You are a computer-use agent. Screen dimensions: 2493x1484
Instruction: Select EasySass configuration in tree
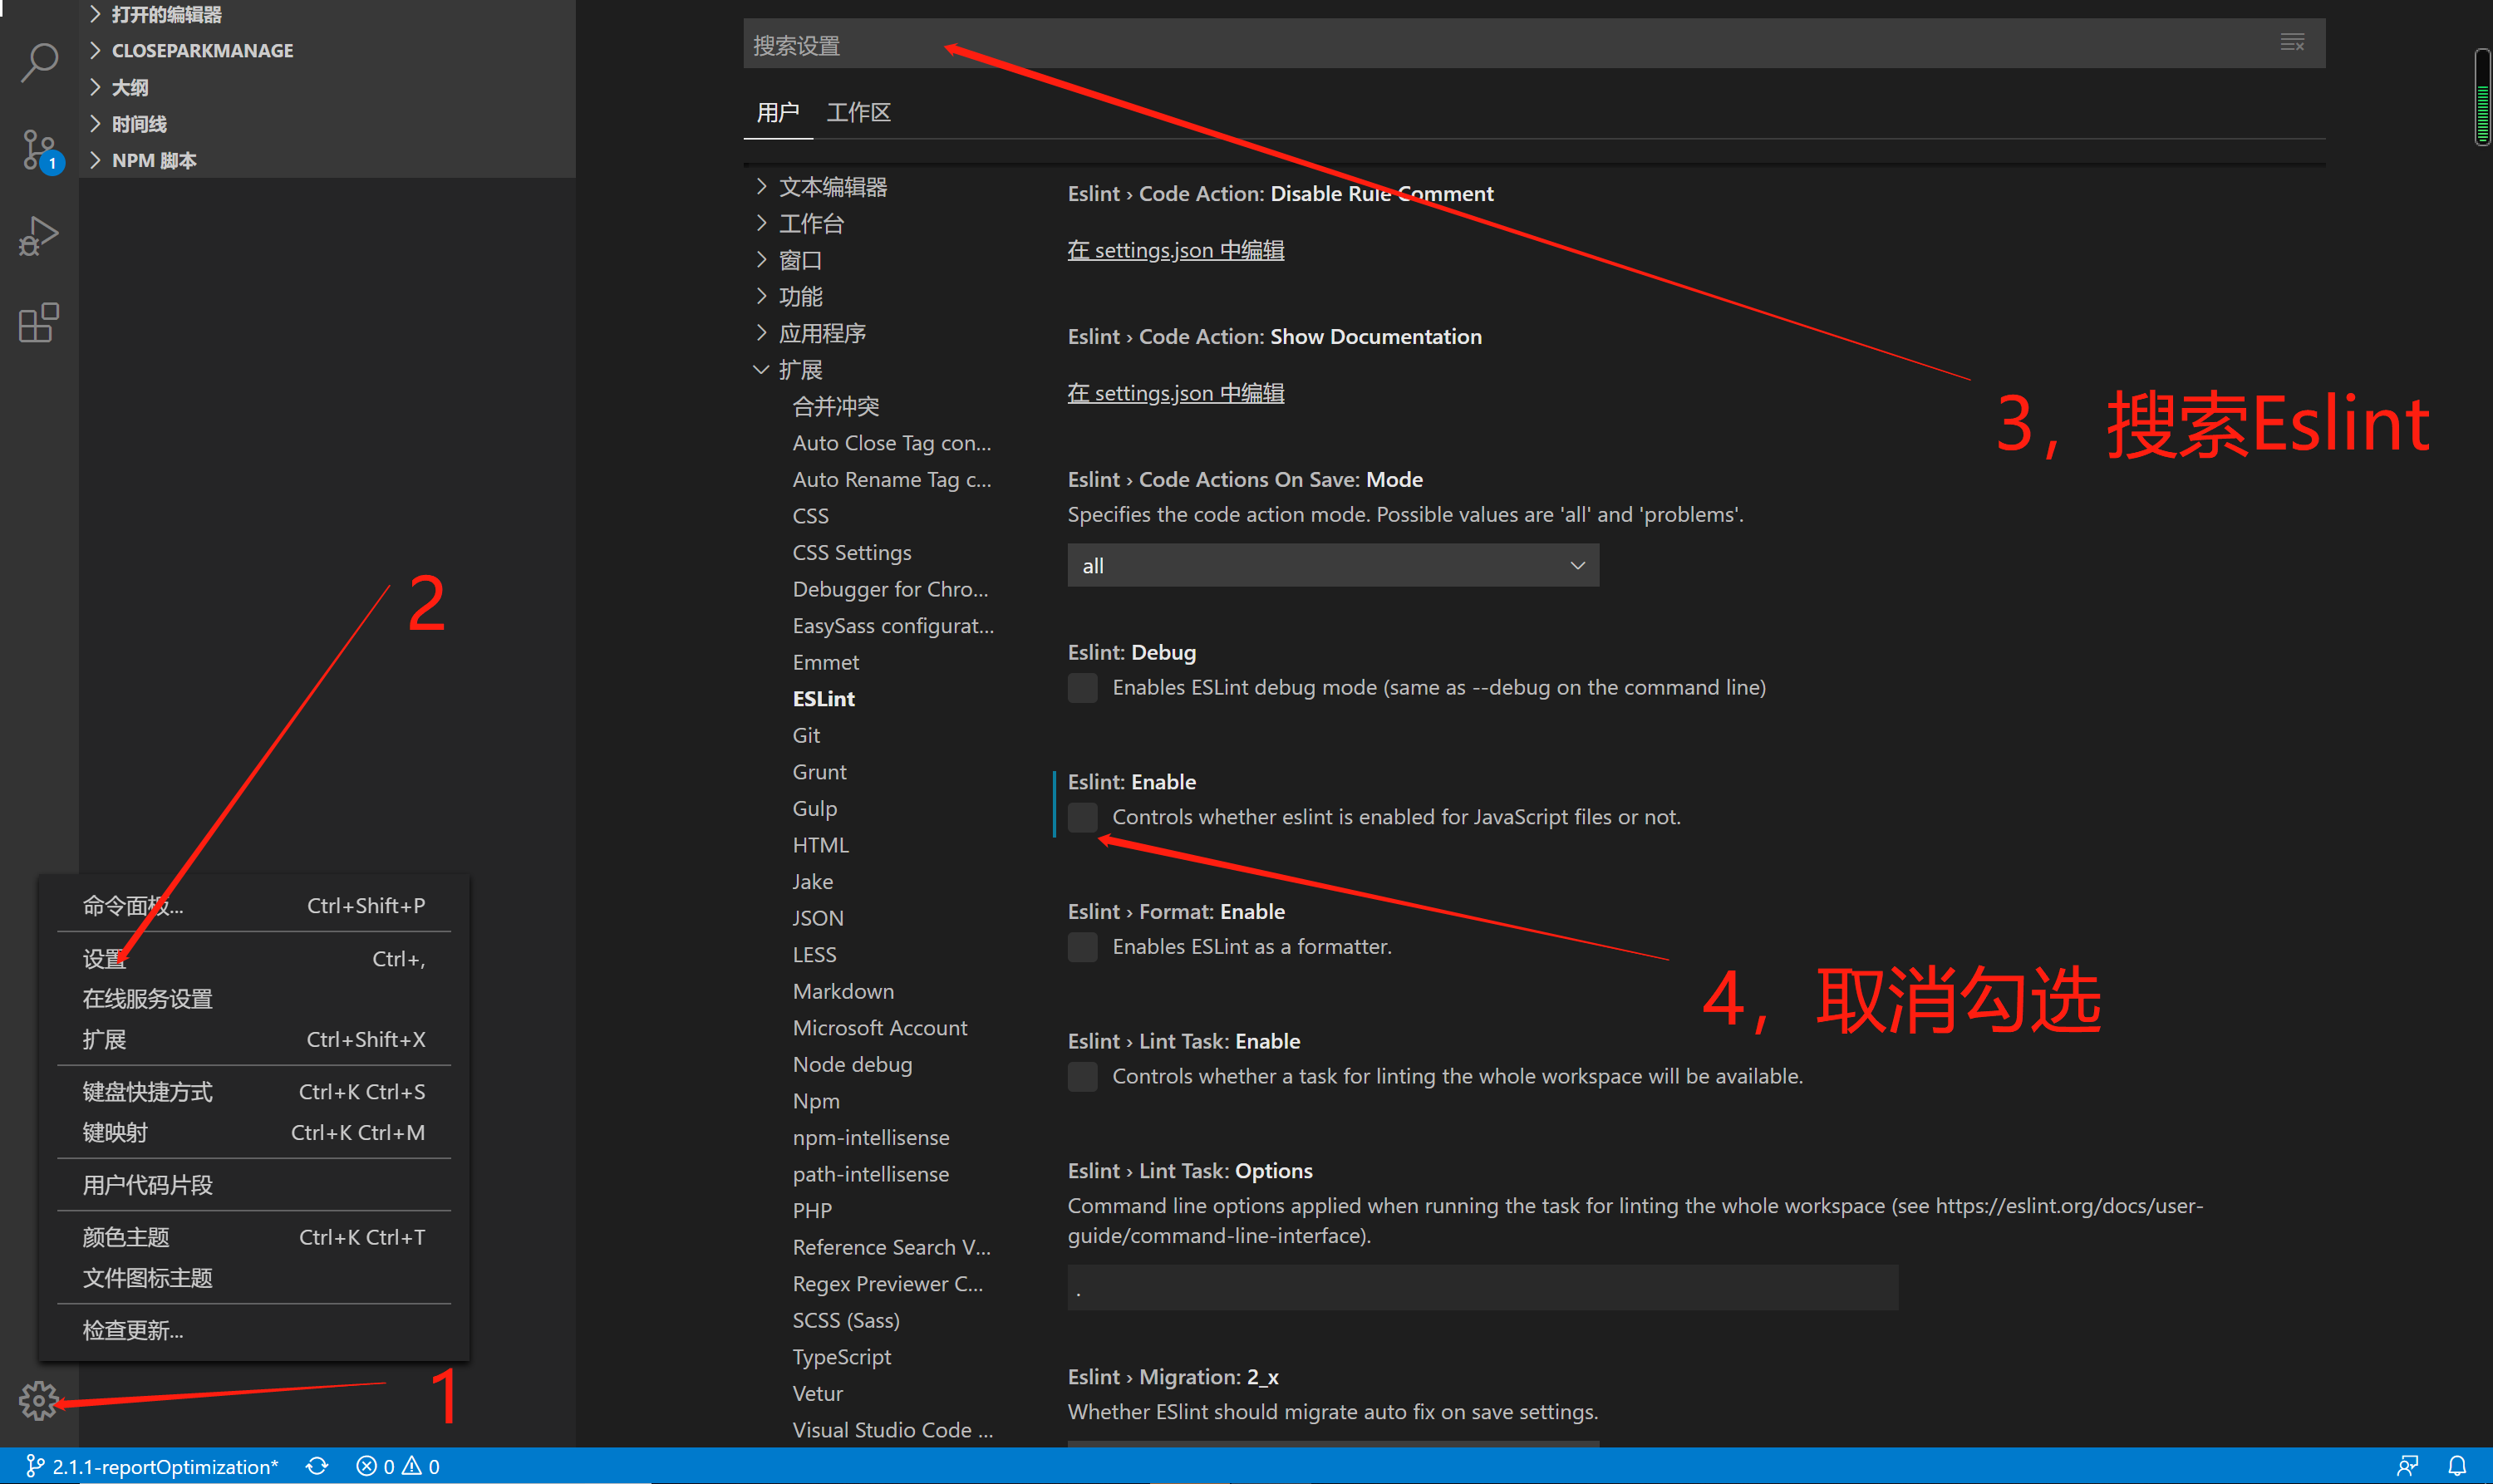pos(893,626)
